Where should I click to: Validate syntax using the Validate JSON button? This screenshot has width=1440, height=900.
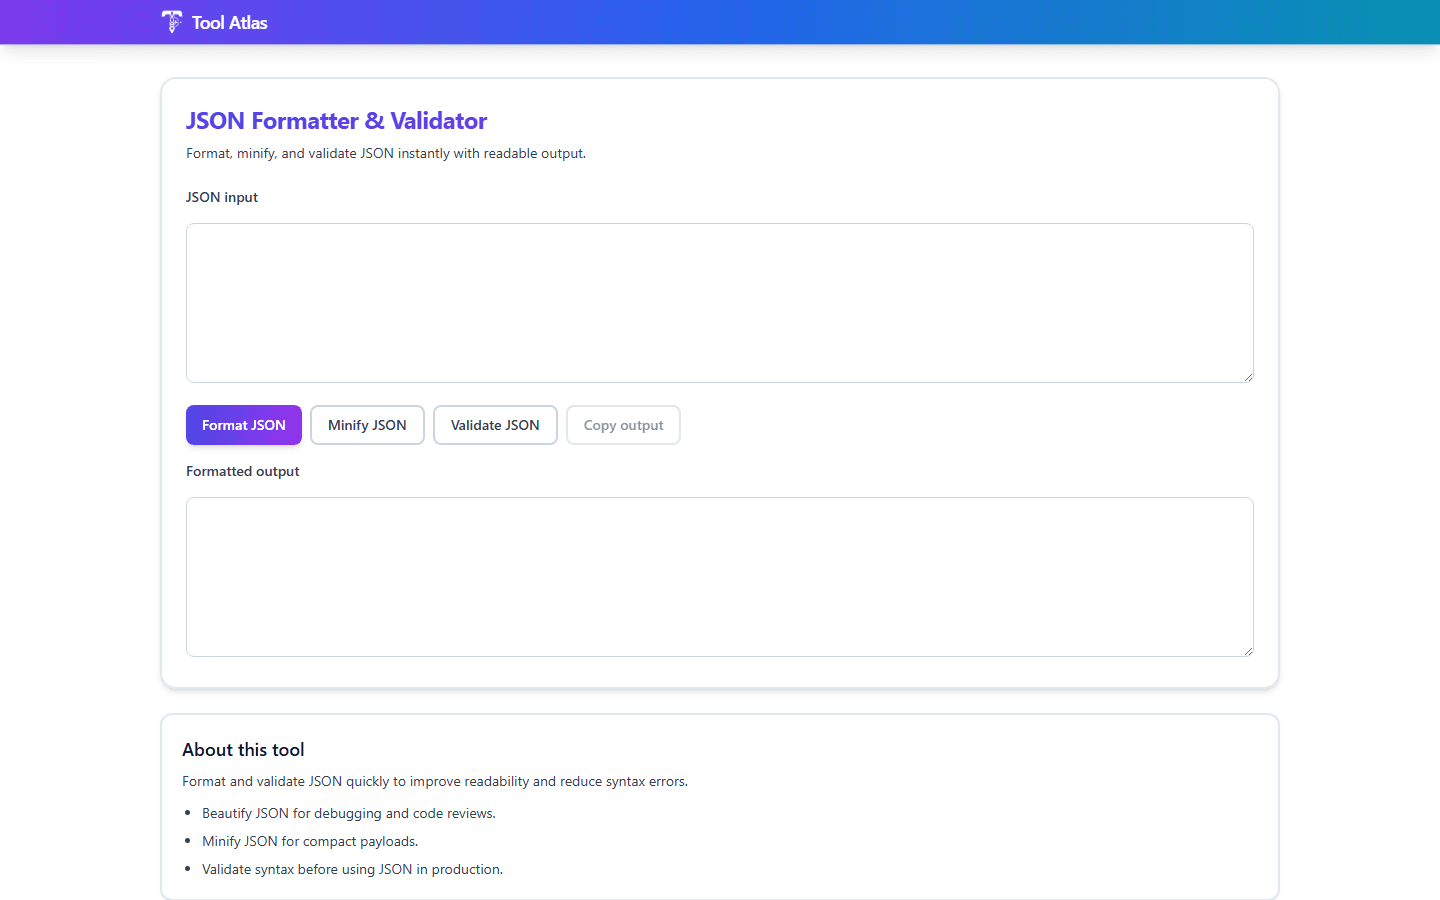click(495, 424)
